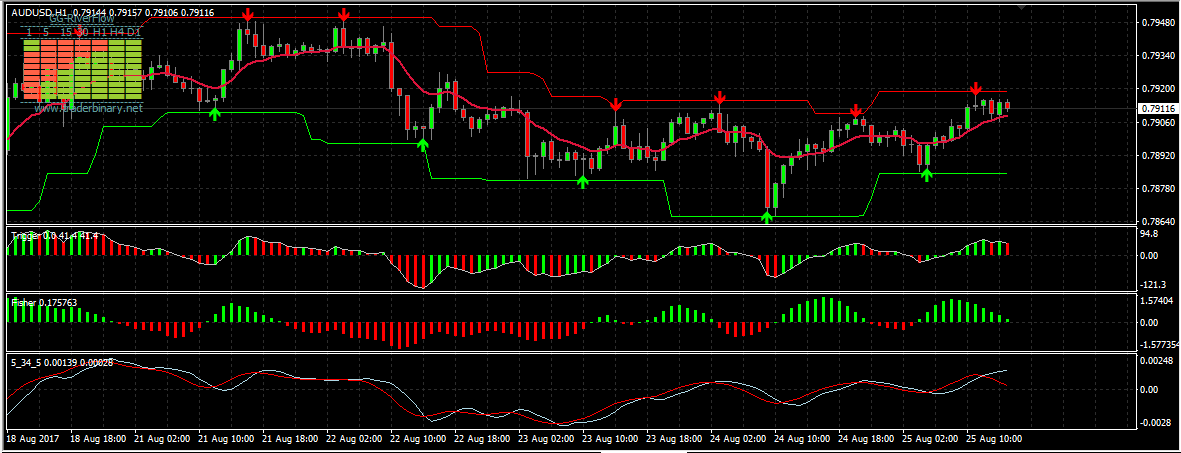The height and width of the screenshot is (453, 1181).
Task: Click the 0.79340 price scale value
Action: click(x=1158, y=55)
